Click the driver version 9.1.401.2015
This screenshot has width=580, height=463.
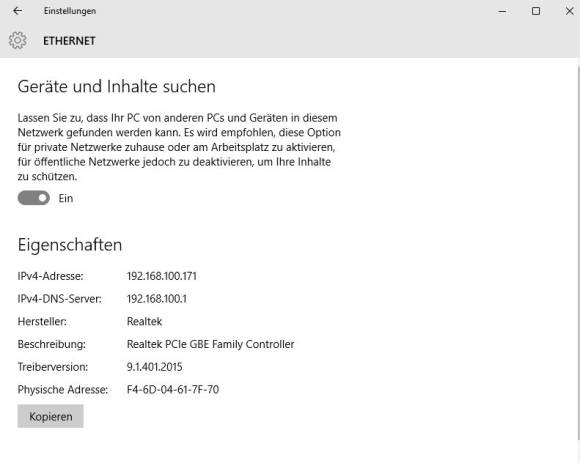(155, 367)
